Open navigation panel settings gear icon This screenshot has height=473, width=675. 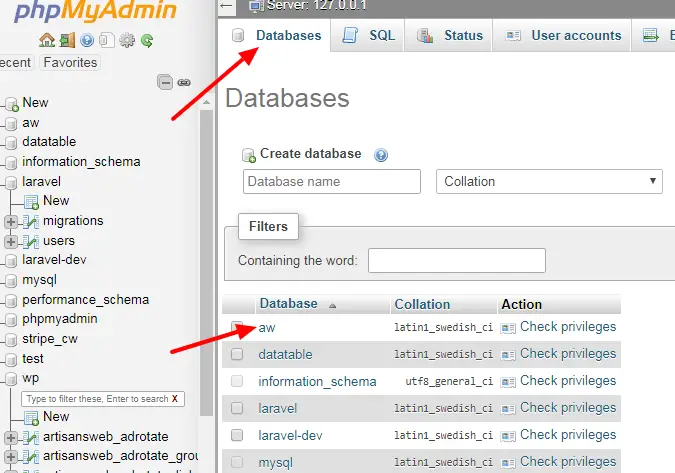pos(127,41)
